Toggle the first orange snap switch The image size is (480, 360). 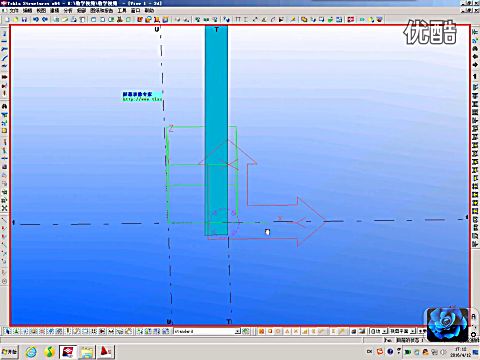(261, 331)
